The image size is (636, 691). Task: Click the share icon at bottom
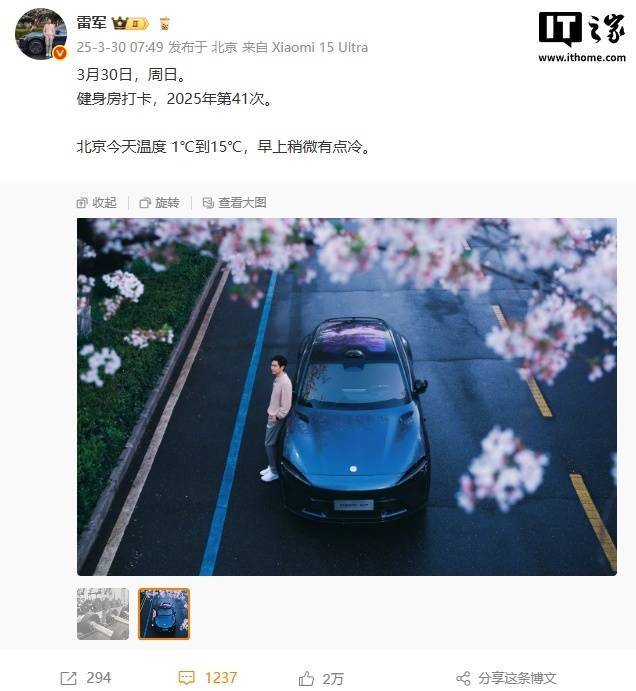click(x=463, y=678)
